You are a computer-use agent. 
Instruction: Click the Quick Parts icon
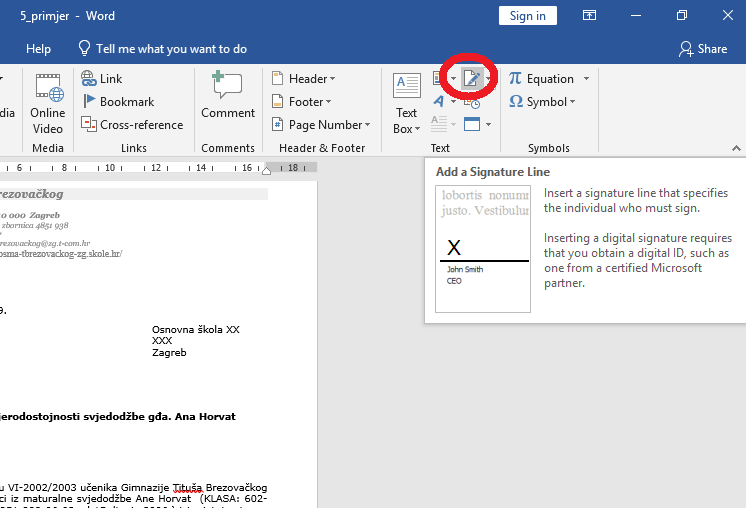[440, 79]
